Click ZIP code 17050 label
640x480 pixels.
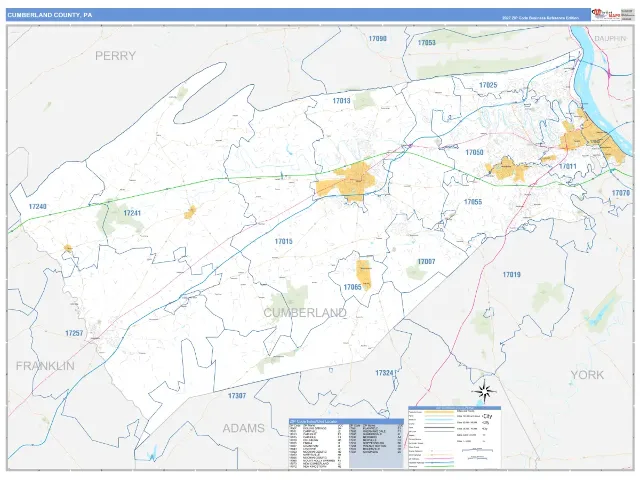pos(474,152)
